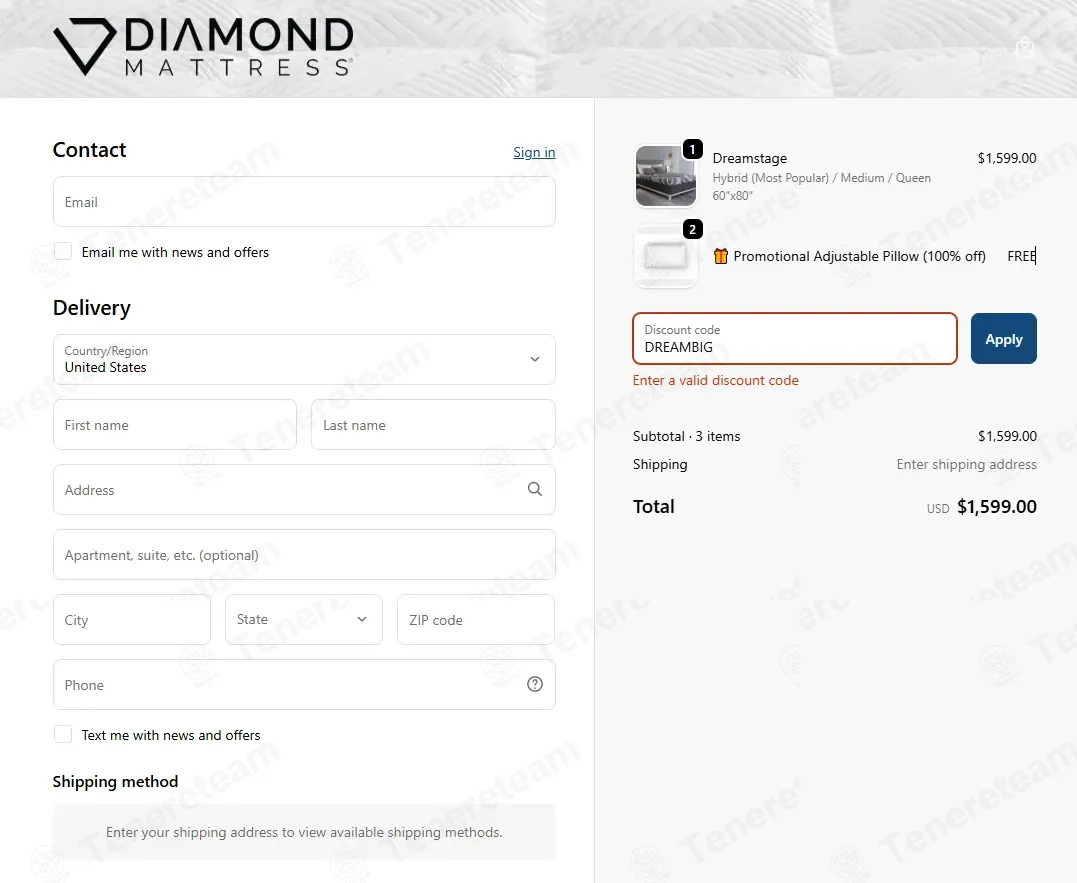
Task: Click the Diamond Mattress logo
Action: 203,47
